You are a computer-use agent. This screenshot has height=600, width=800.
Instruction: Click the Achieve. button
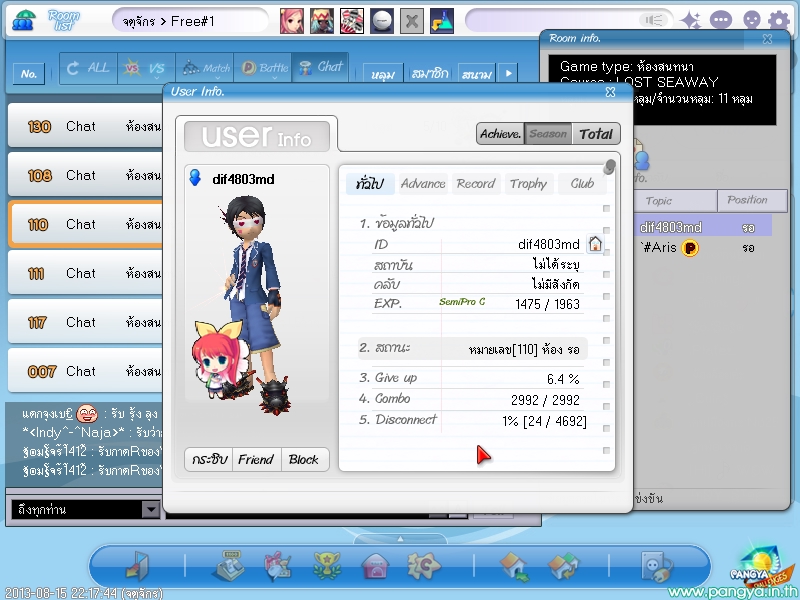(501, 134)
